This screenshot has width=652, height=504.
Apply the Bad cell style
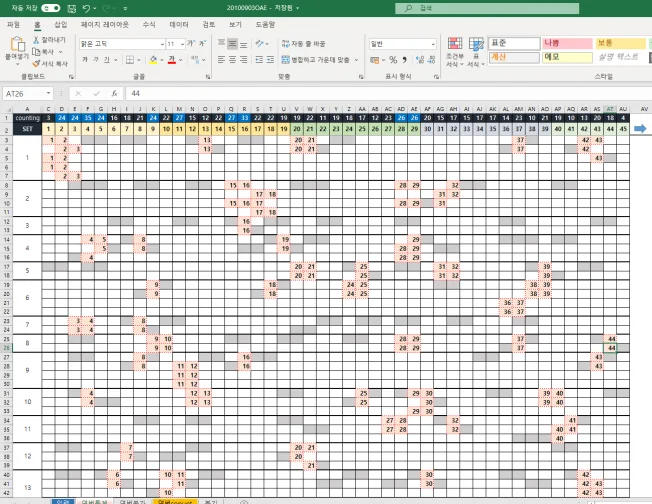[x=567, y=43]
